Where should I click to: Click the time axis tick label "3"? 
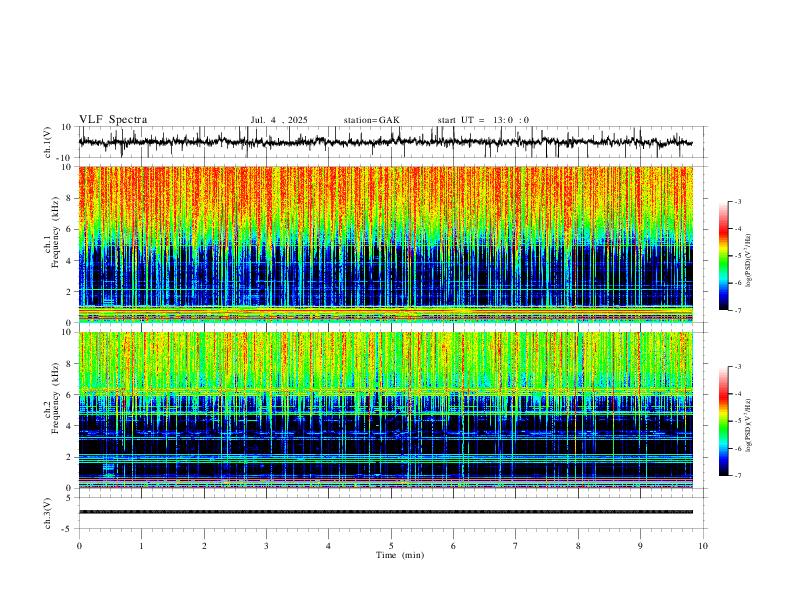click(266, 546)
